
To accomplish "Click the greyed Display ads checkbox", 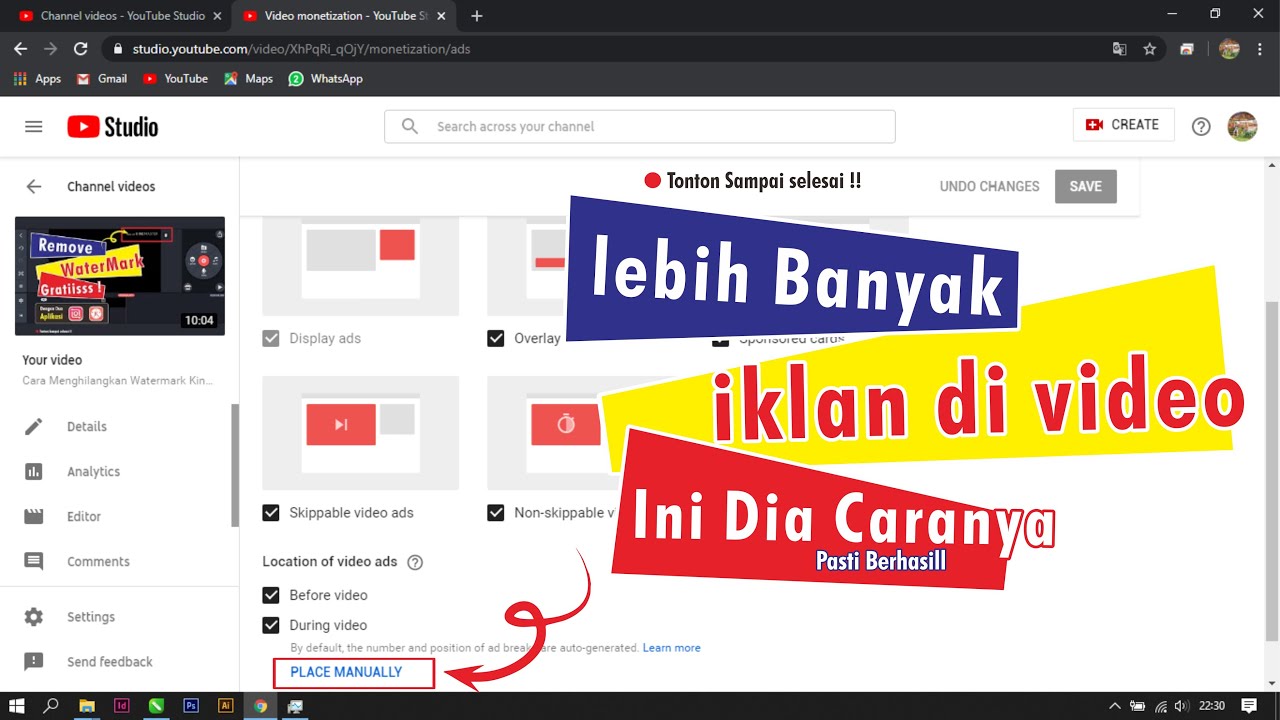I will (x=271, y=338).
